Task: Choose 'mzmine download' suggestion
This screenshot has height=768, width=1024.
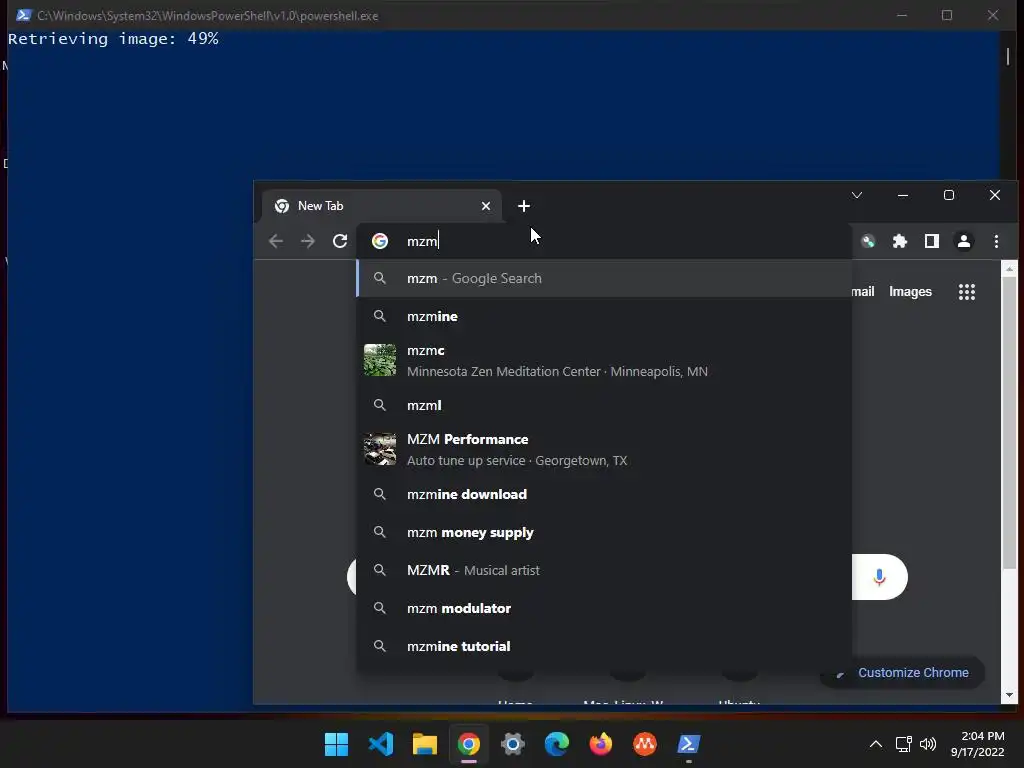Action: [x=604, y=494]
